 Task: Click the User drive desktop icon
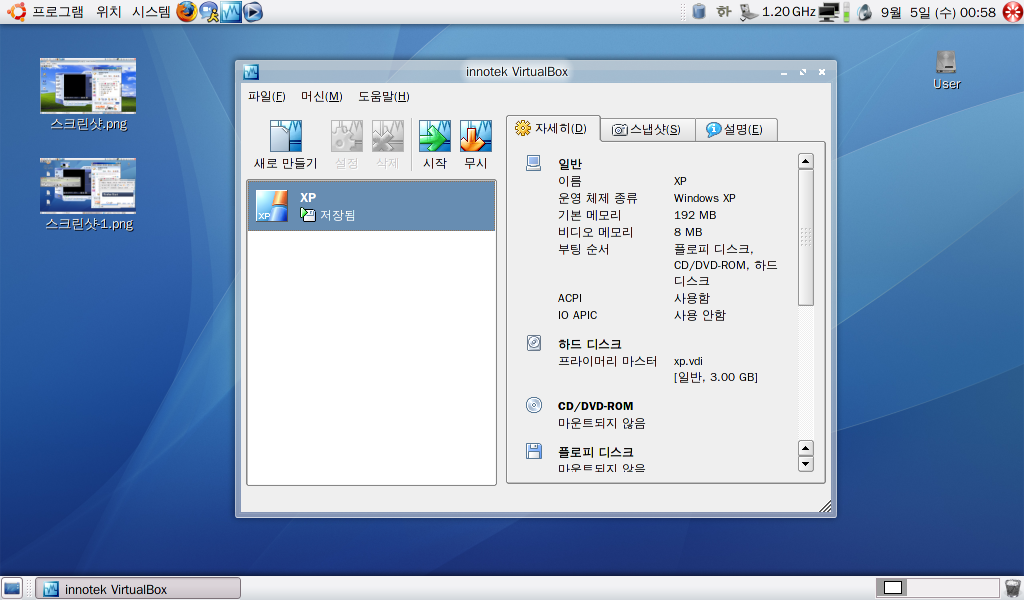pyautogui.click(x=946, y=71)
